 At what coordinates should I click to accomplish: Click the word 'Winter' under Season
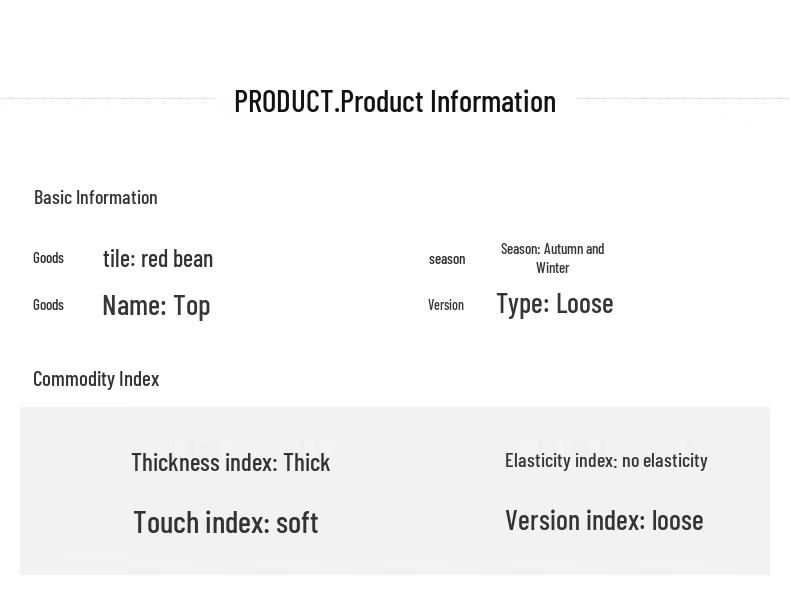pos(552,268)
